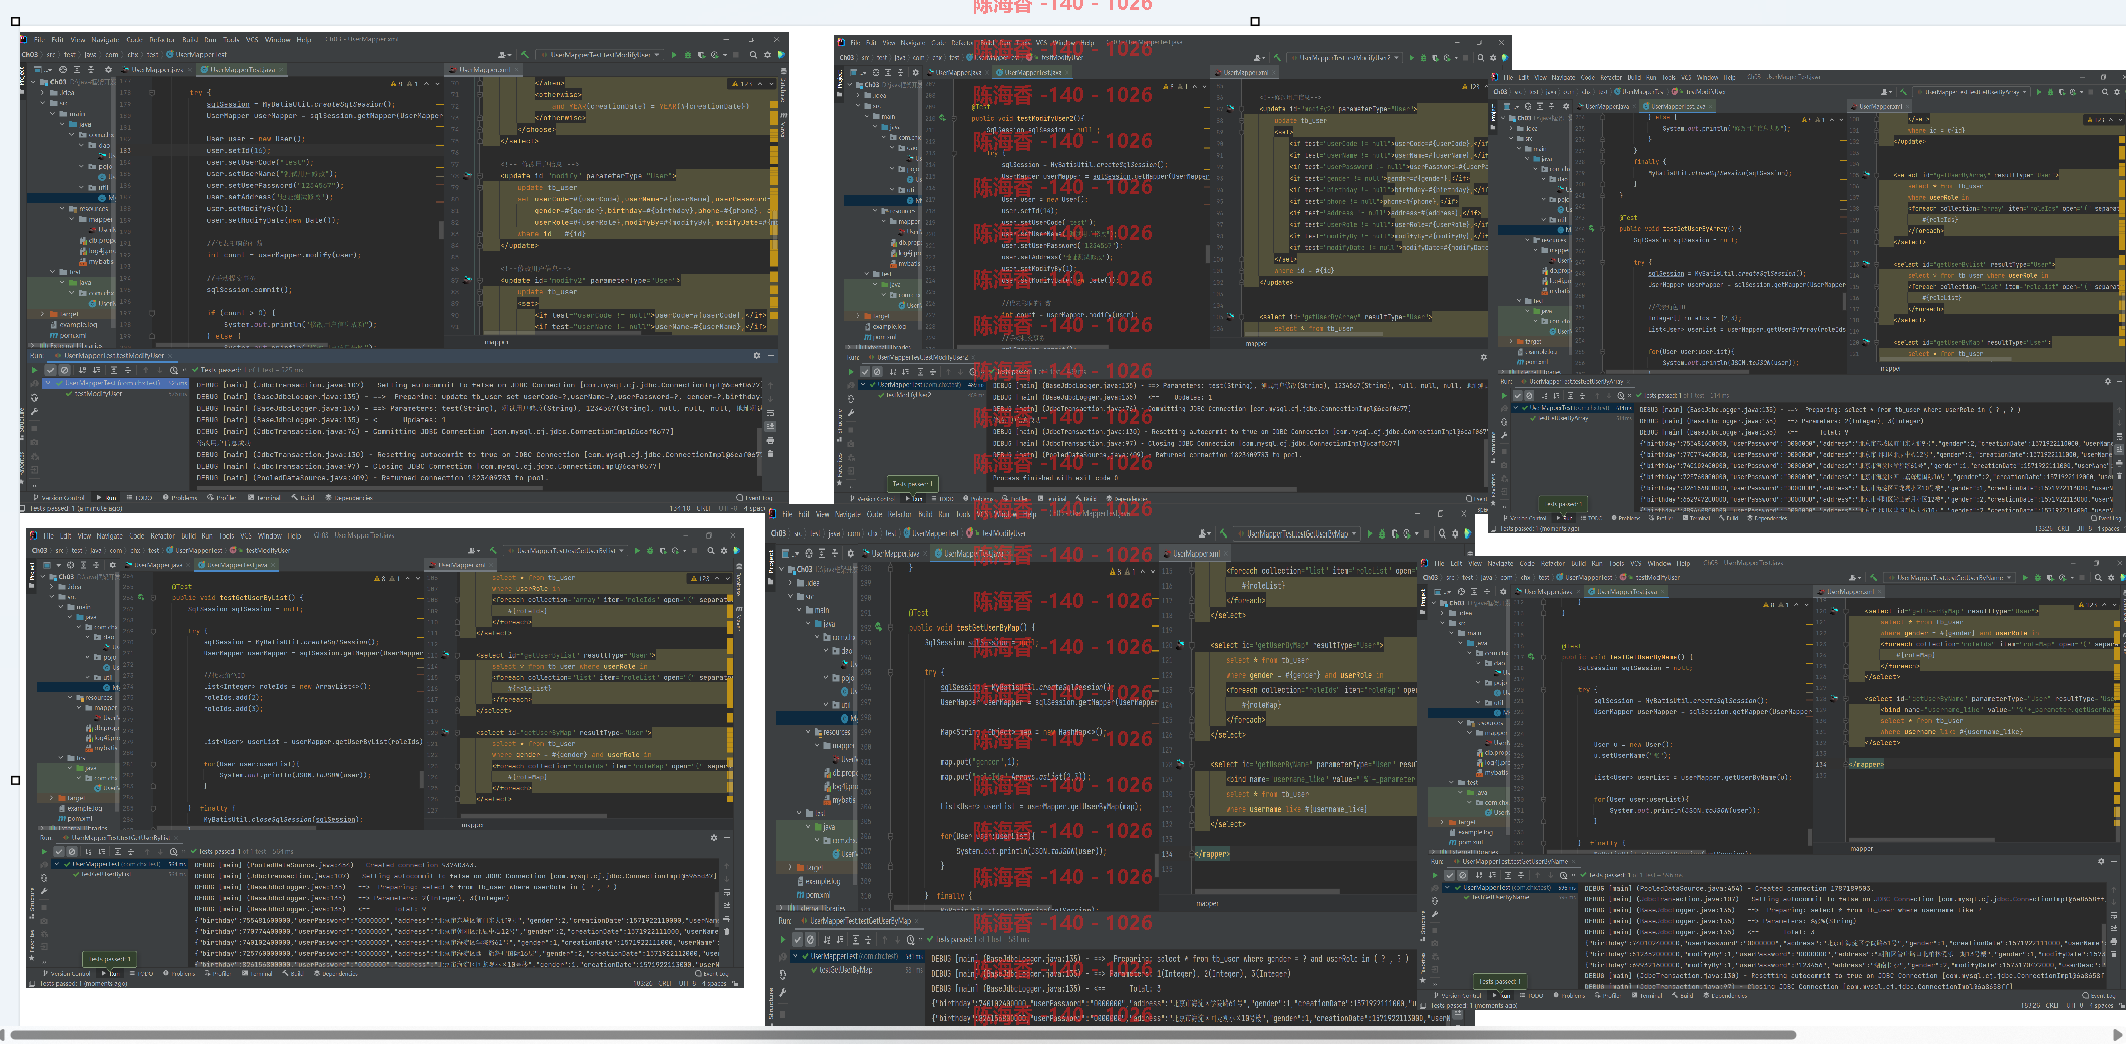Collapse Ch03 project root in testGetUserByMap window
This screenshot has height=1044, width=2126.
coord(782,569)
